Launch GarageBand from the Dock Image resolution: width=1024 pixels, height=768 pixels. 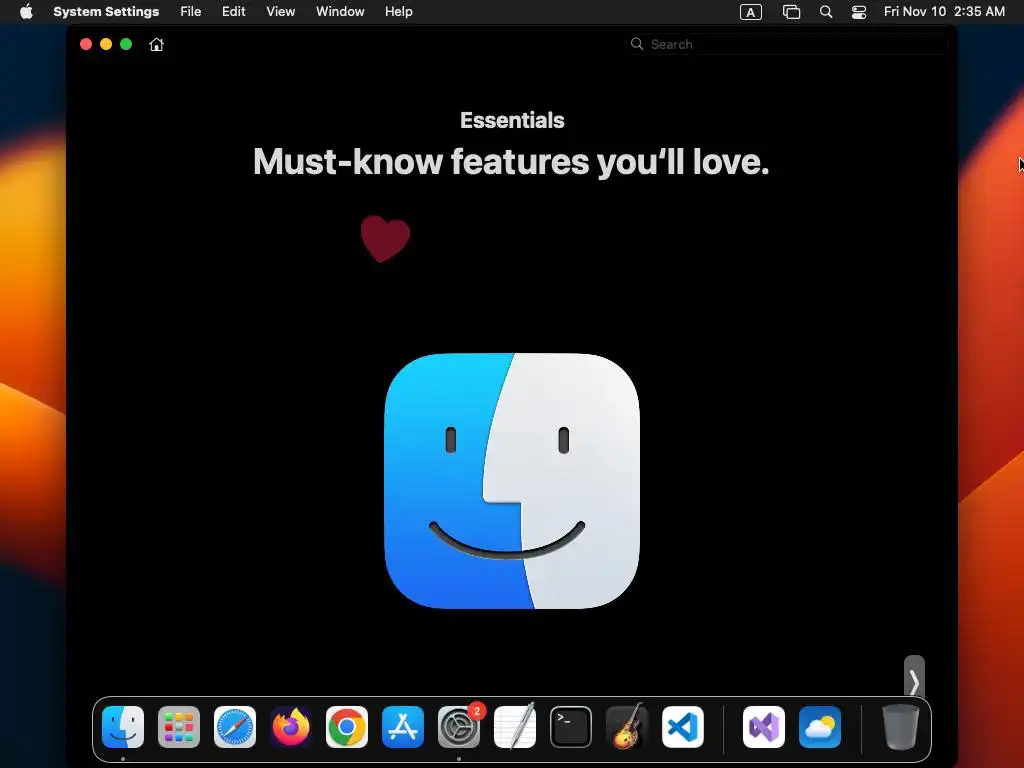coord(627,727)
